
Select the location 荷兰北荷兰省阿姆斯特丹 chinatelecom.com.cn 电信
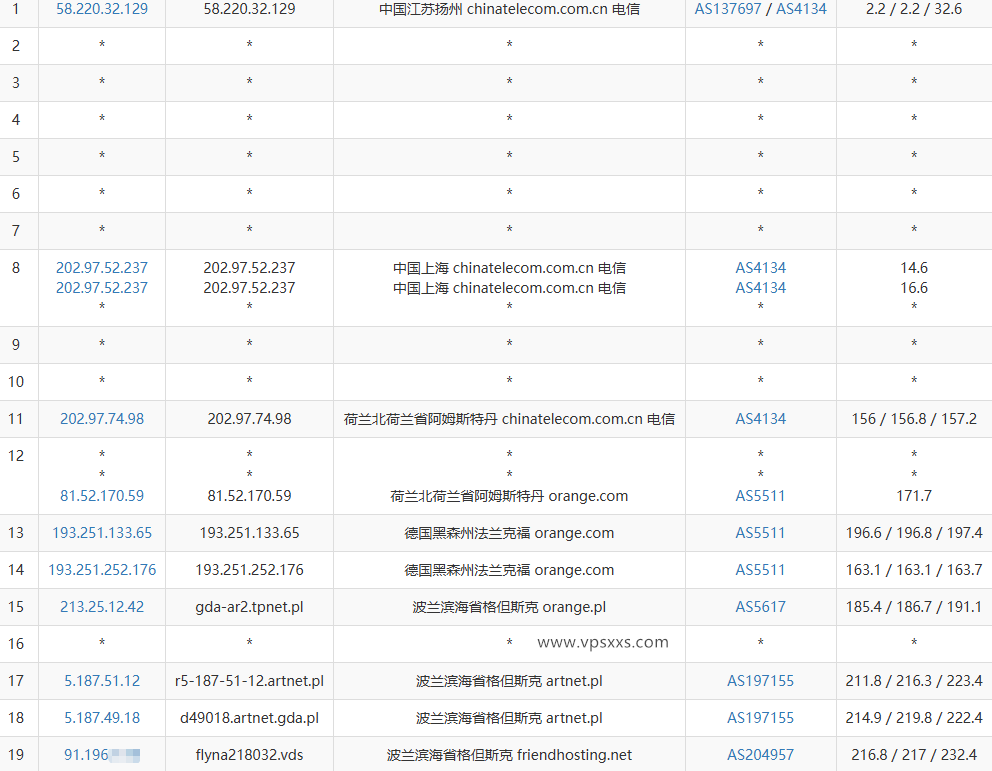point(509,419)
